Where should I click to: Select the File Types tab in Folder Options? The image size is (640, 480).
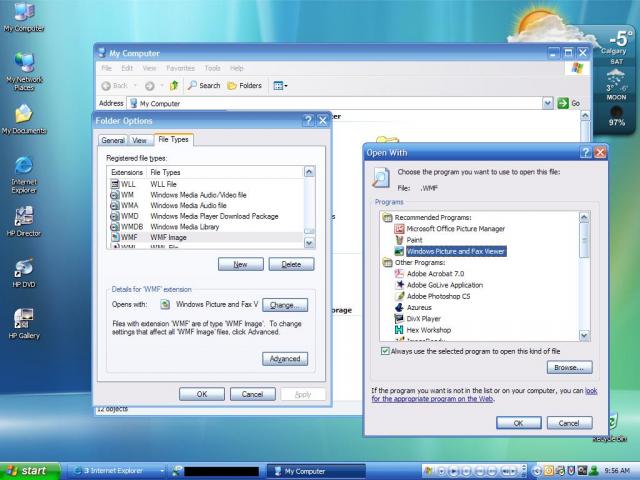coord(173,139)
